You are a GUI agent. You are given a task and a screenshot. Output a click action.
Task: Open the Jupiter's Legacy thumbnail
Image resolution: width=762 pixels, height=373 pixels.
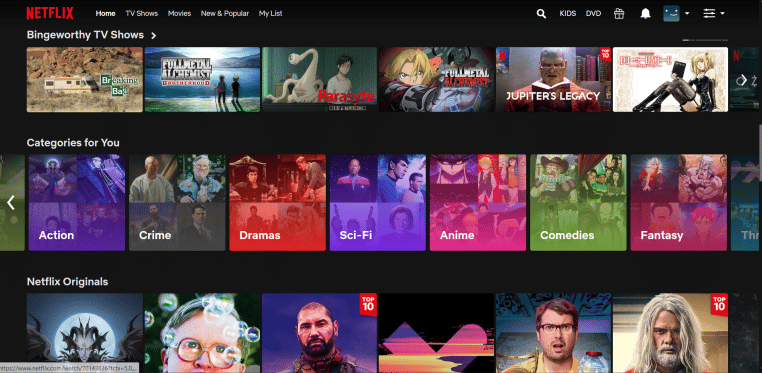coord(554,79)
